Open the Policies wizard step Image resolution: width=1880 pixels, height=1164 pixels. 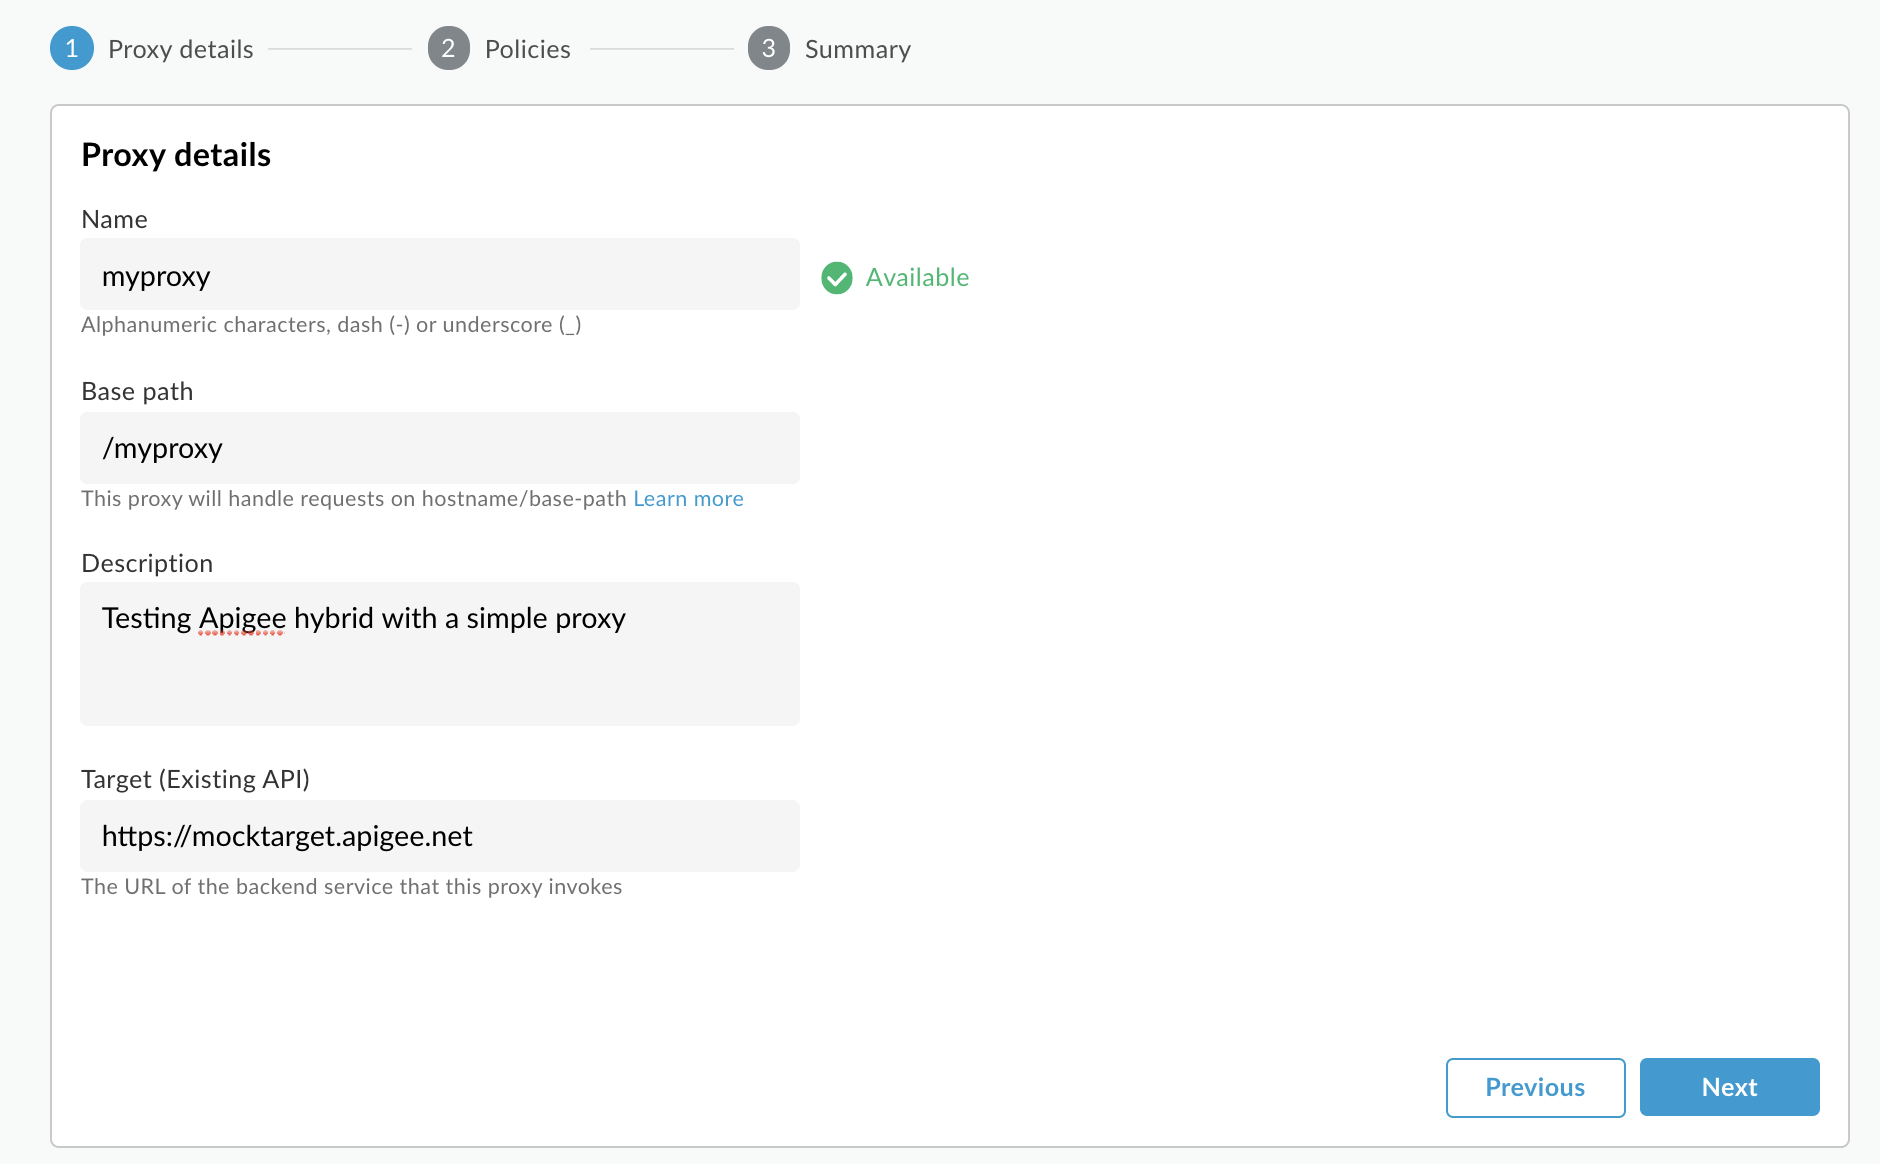(x=527, y=48)
